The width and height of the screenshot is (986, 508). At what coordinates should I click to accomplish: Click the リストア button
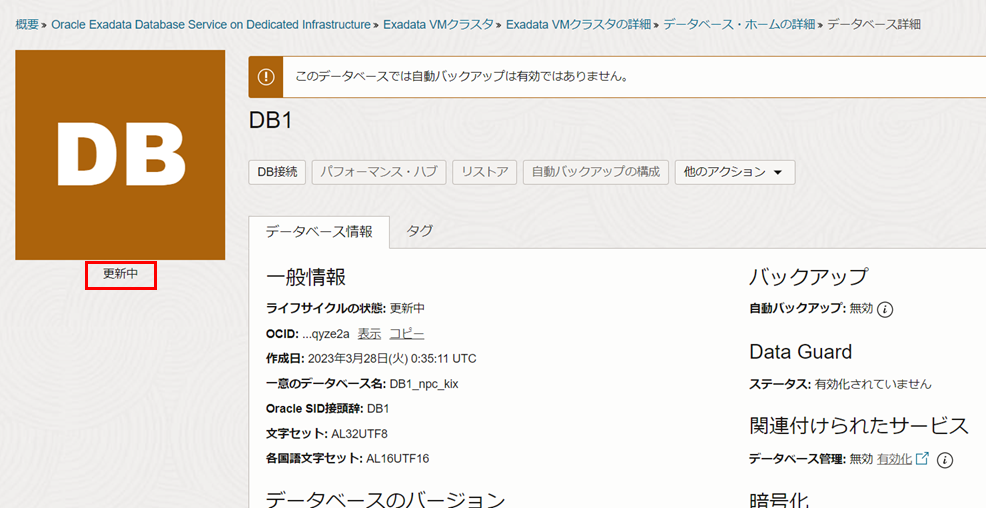(x=485, y=172)
